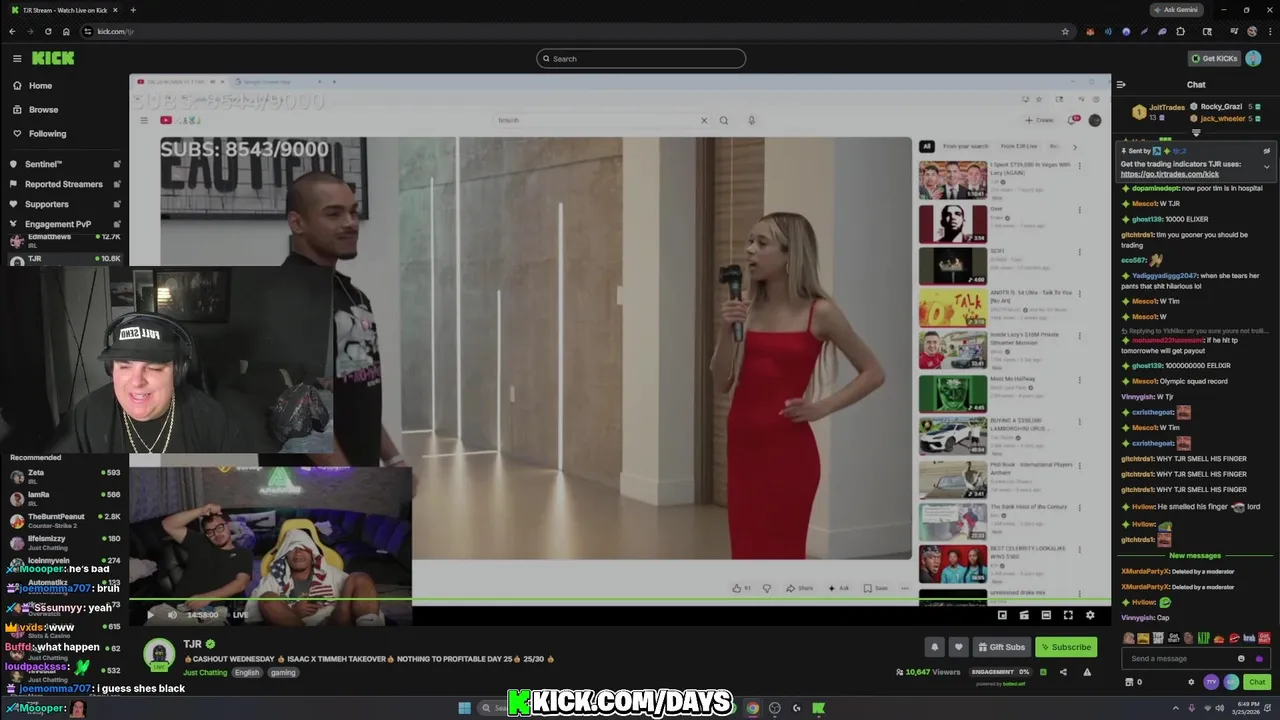Click the clip creation icon in player
Viewport: 1280px width, 720px height.
point(1024,615)
